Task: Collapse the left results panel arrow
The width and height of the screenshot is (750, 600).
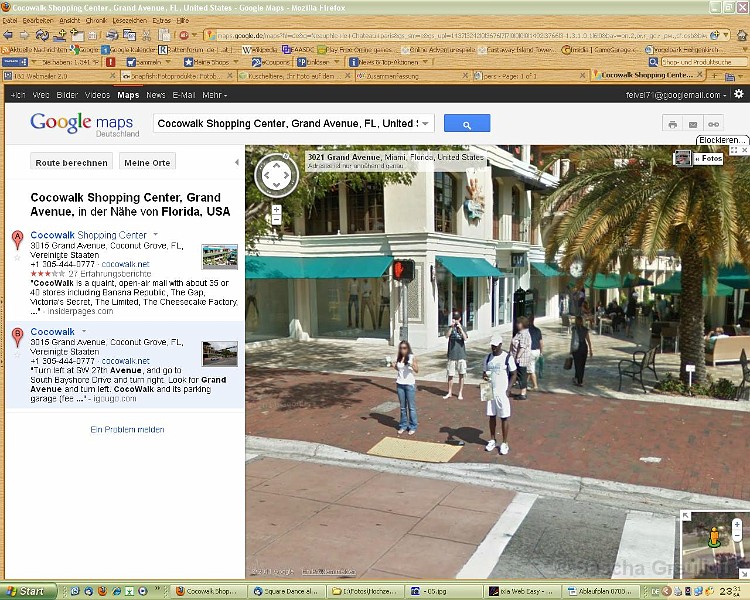Action: (237, 162)
